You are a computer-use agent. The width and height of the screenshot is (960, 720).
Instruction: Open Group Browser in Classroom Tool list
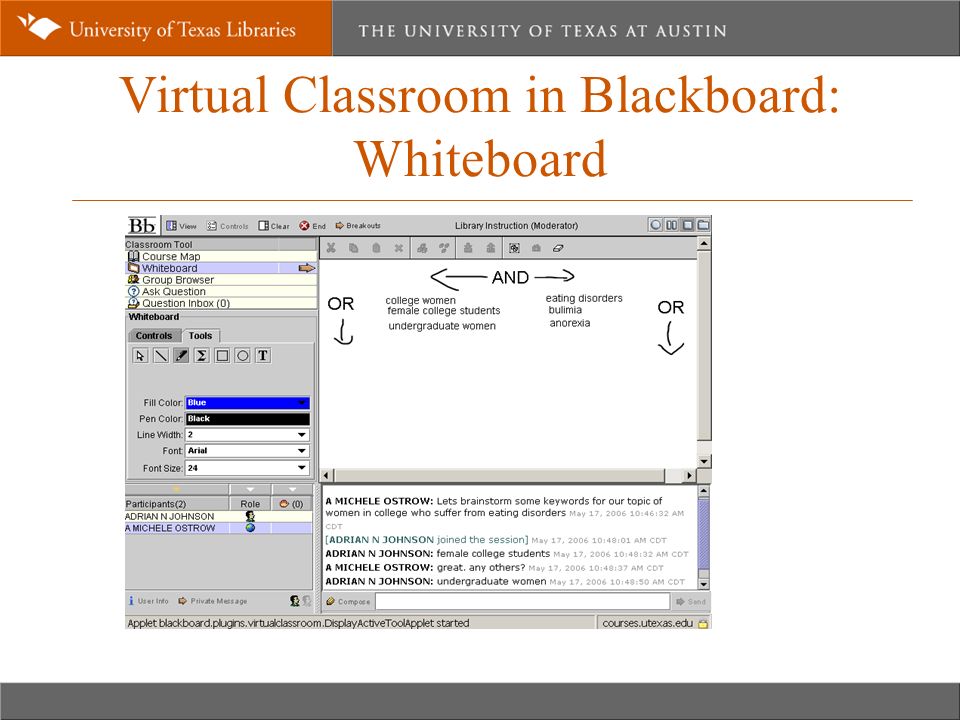(221, 280)
